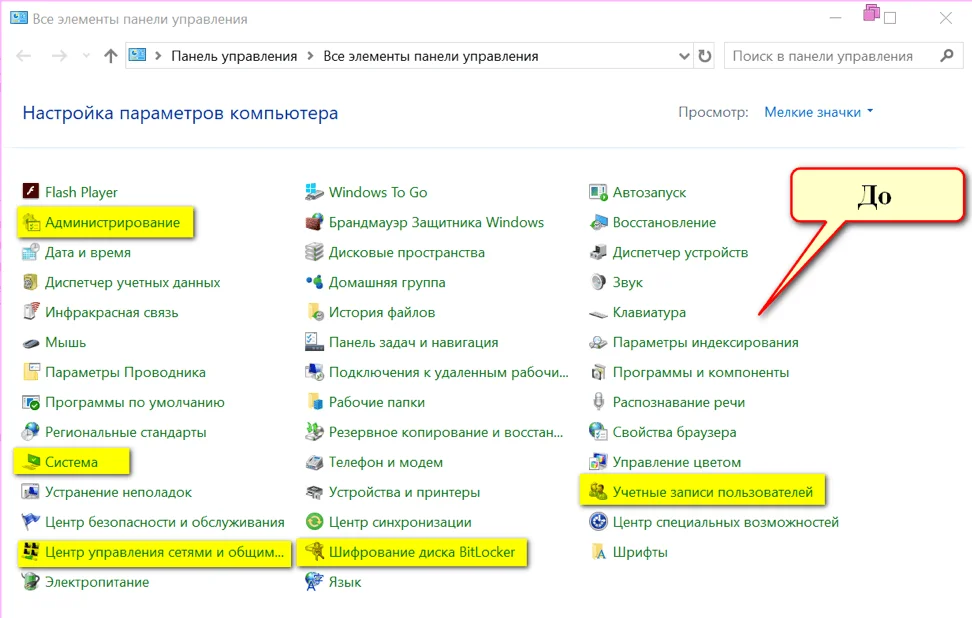Open the Учетные записи пользователей link
Viewport: 972px width, 618px height.
(x=713, y=492)
